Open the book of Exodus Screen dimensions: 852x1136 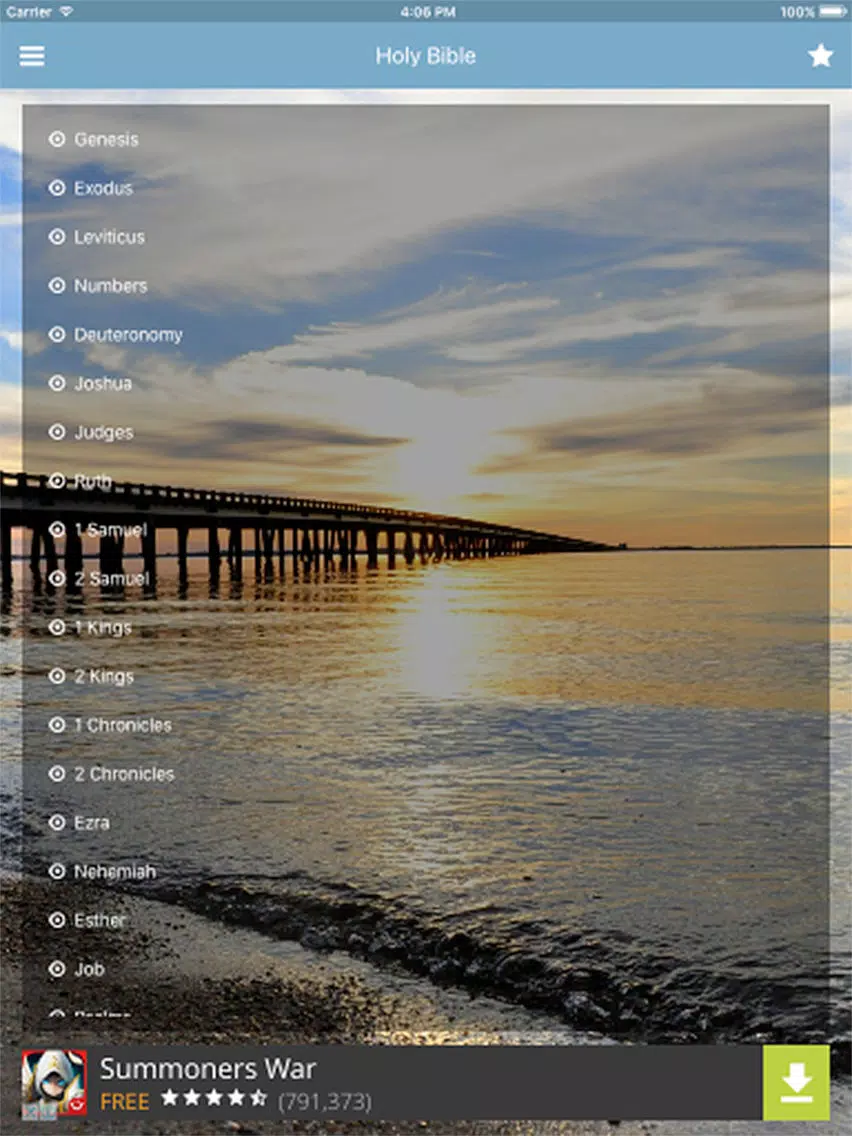point(104,188)
